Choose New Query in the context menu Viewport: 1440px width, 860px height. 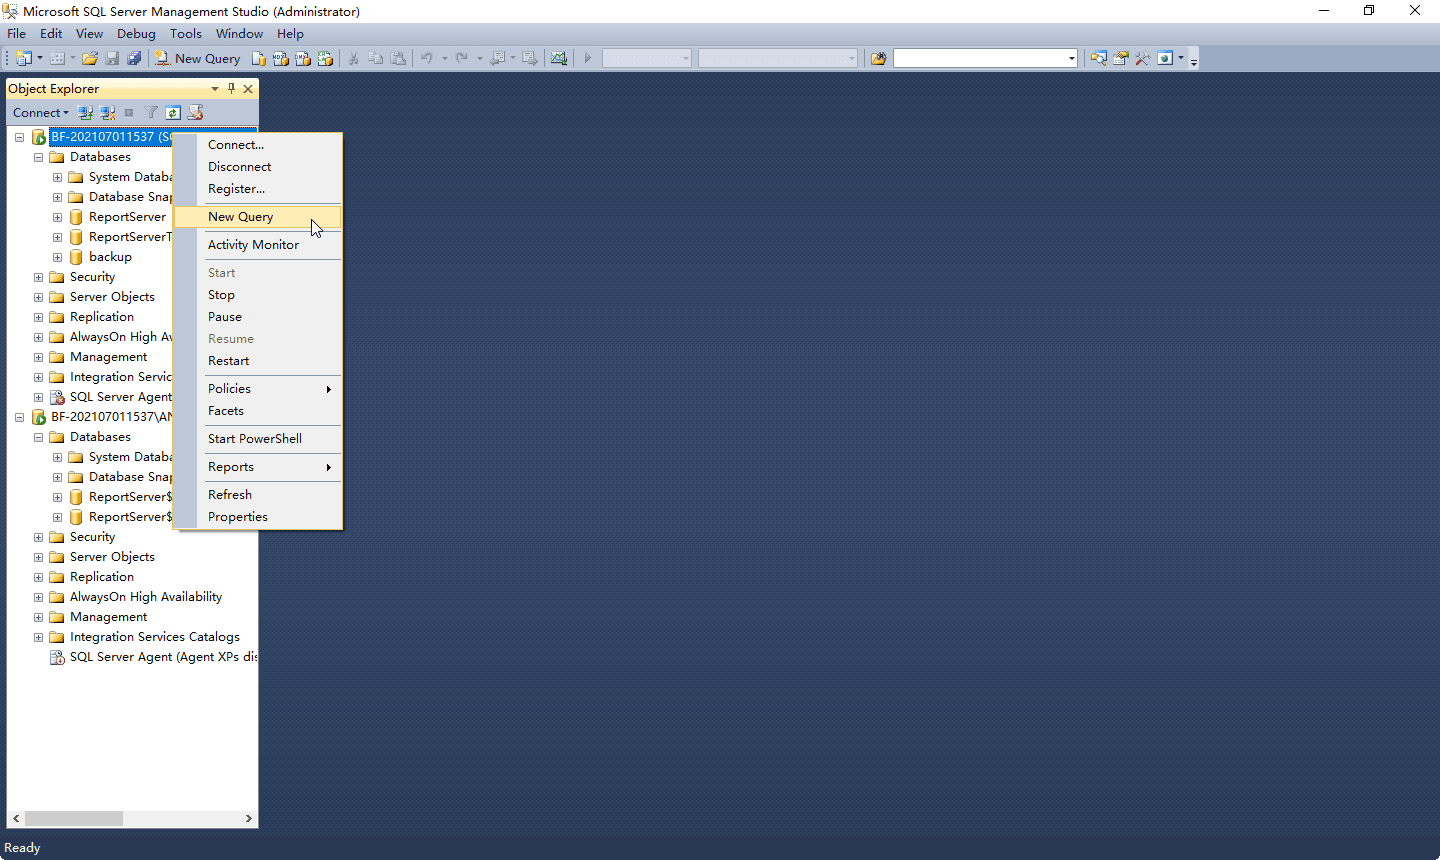(x=258, y=217)
